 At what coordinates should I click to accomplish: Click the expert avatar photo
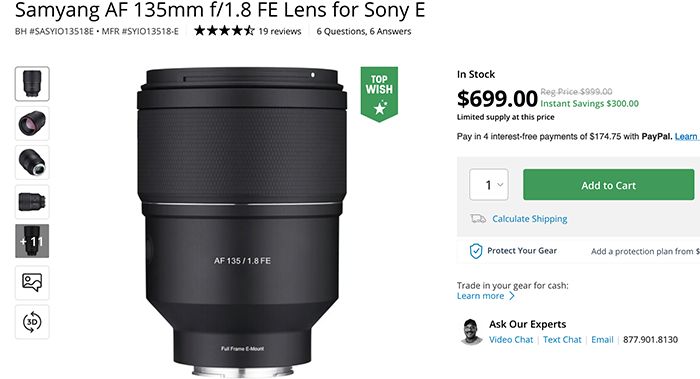471,332
